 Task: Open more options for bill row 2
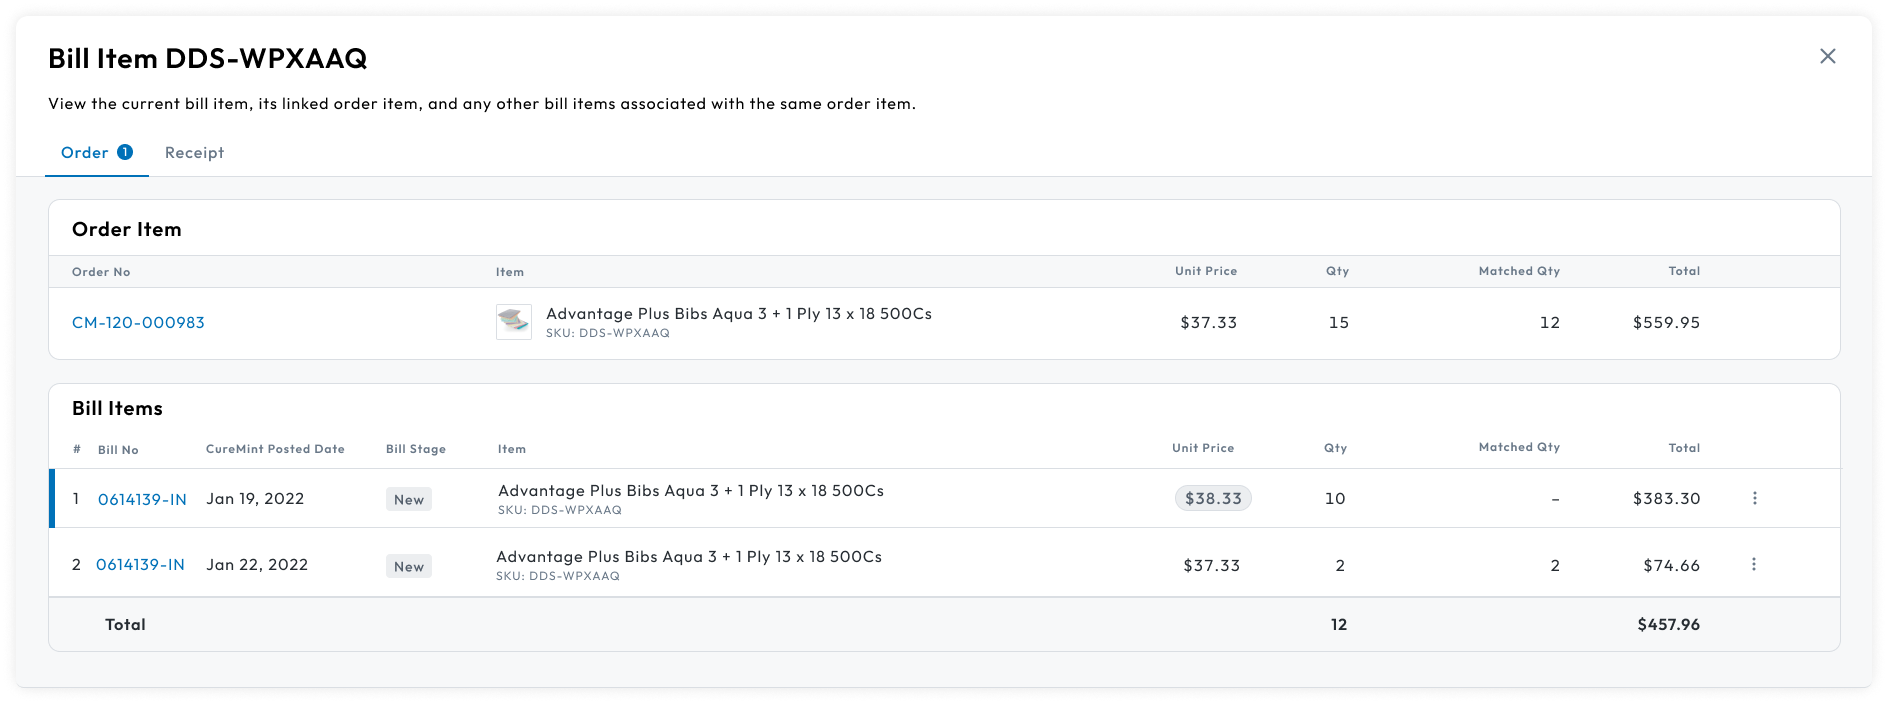click(x=1753, y=565)
